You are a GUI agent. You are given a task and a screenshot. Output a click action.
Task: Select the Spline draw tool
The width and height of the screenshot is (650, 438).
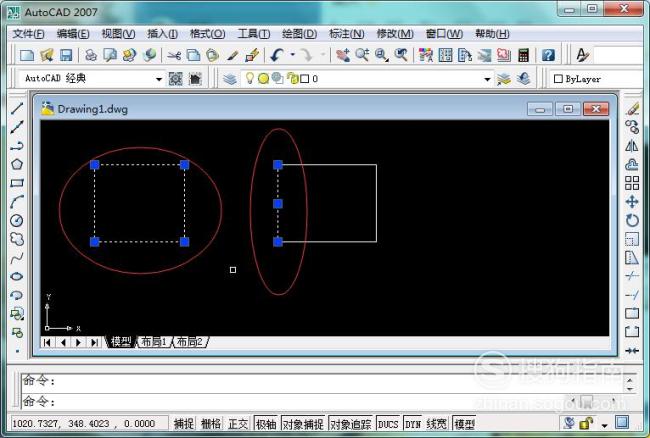pyautogui.click(x=17, y=258)
